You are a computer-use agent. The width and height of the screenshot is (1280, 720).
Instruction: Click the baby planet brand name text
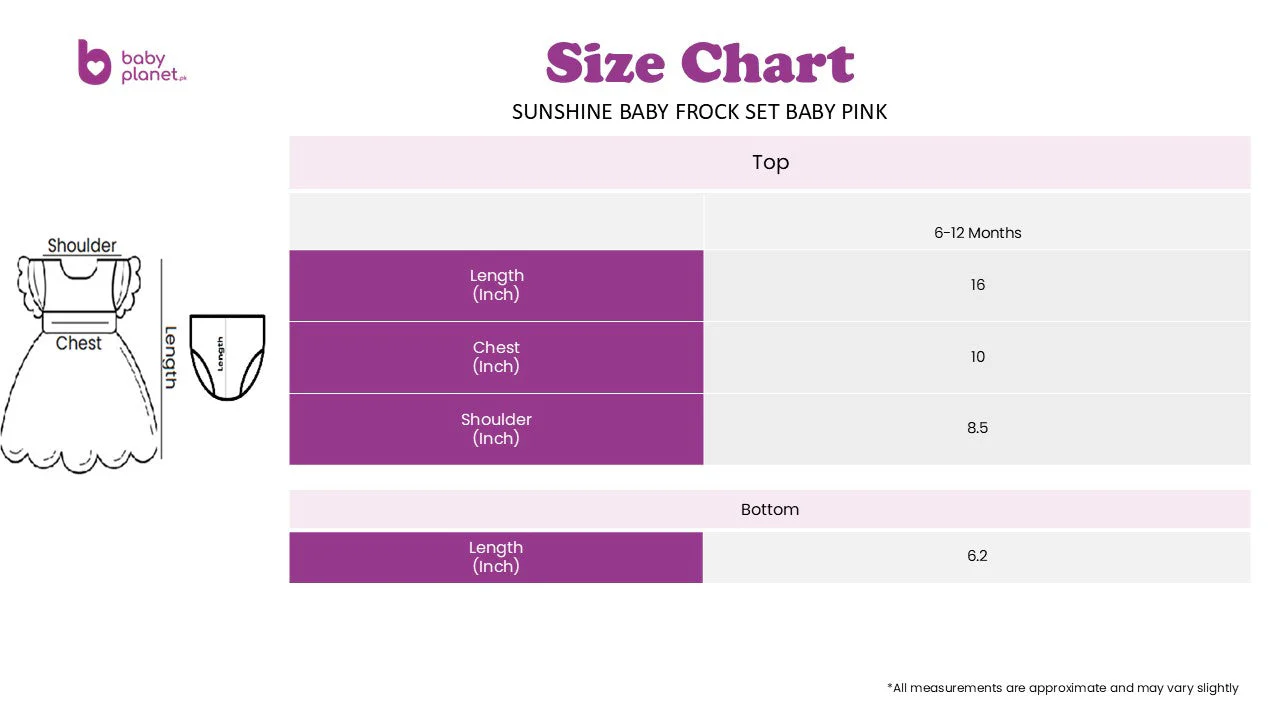coord(153,67)
